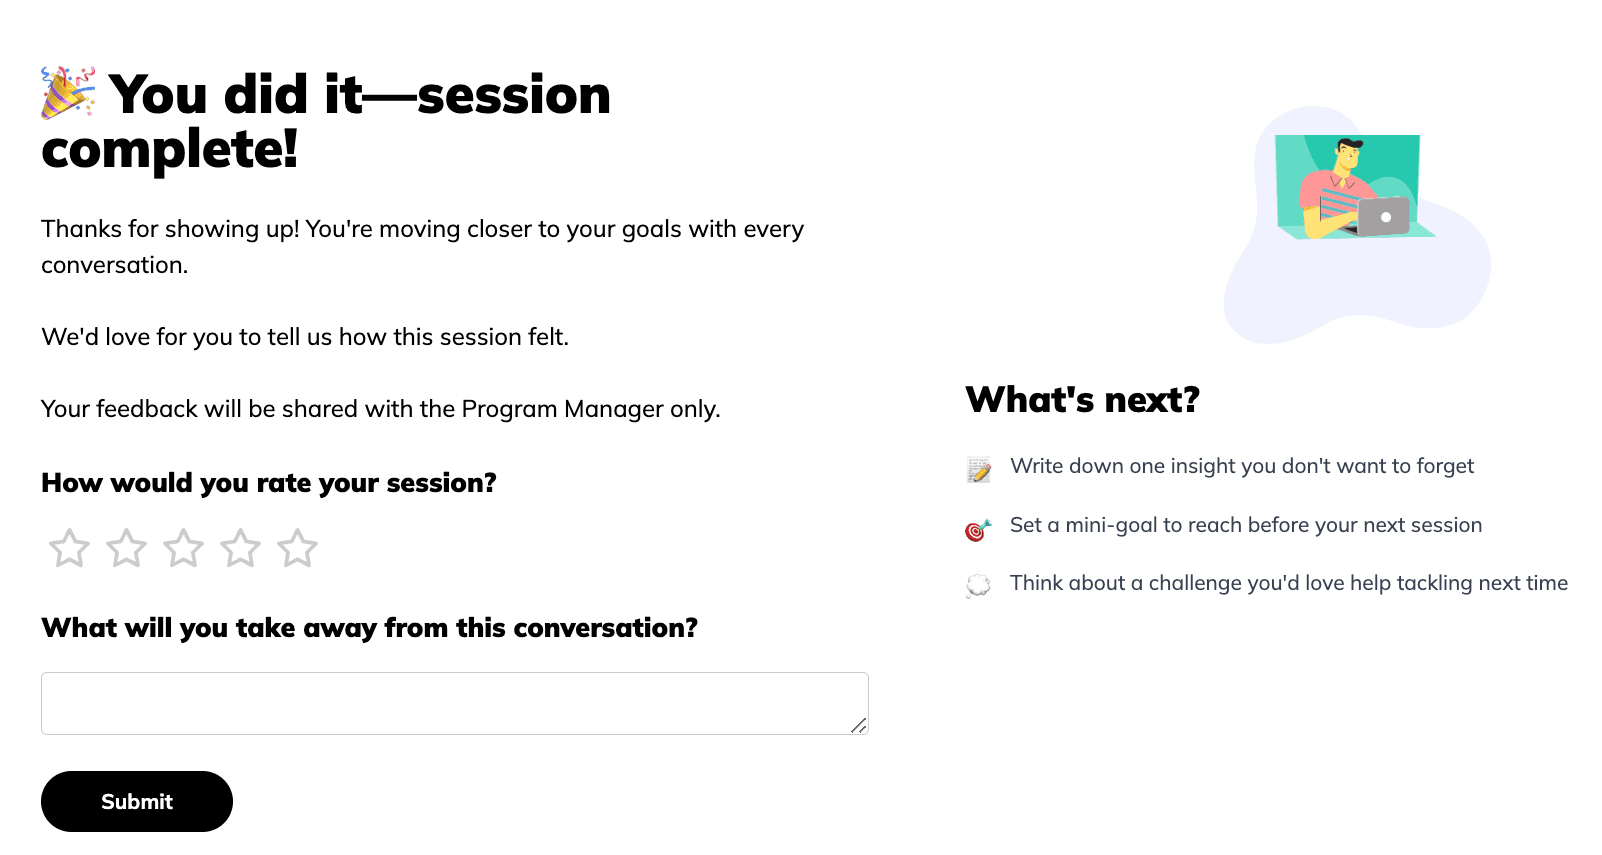Click "How would you rate your session?" label
This screenshot has height=855, width=1602.
point(269,483)
